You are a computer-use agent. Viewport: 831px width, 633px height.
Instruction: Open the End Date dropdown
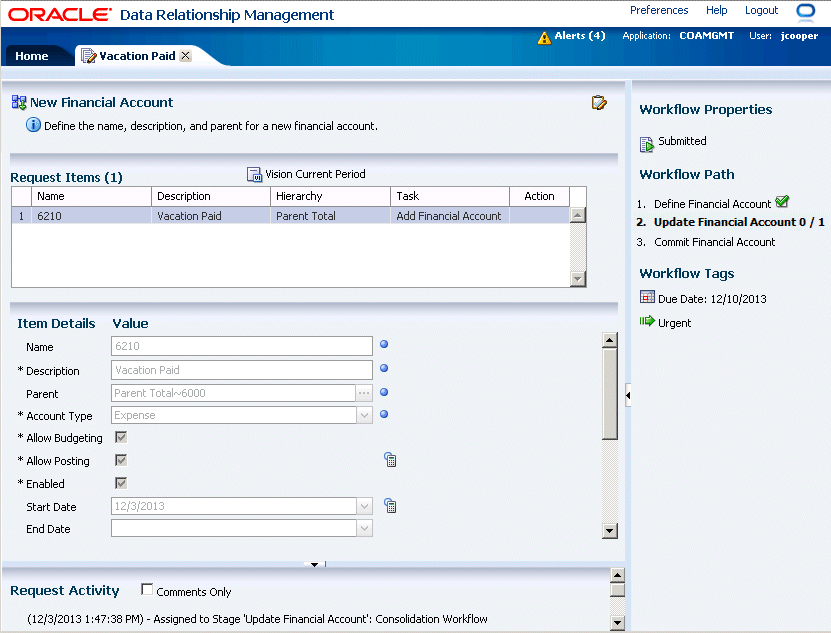click(x=365, y=528)
